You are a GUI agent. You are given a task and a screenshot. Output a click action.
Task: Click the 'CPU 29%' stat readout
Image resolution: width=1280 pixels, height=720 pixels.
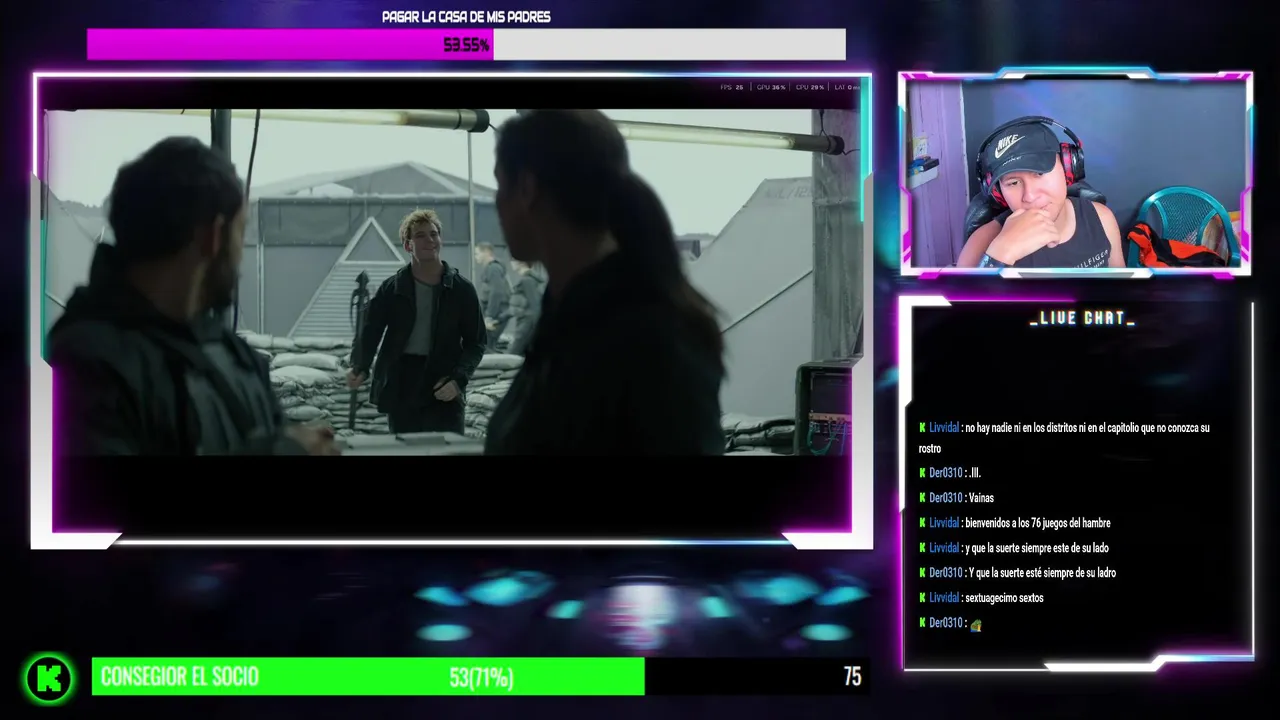click(810, 88)
